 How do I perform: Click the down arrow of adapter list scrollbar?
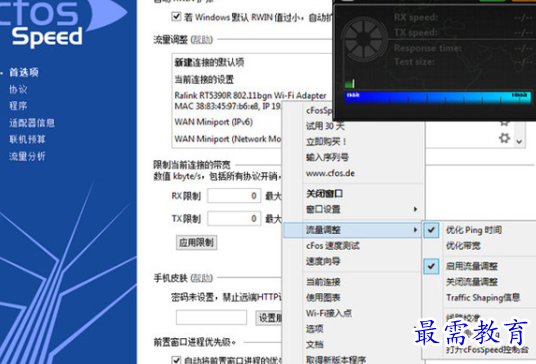[x=519, y=141]
